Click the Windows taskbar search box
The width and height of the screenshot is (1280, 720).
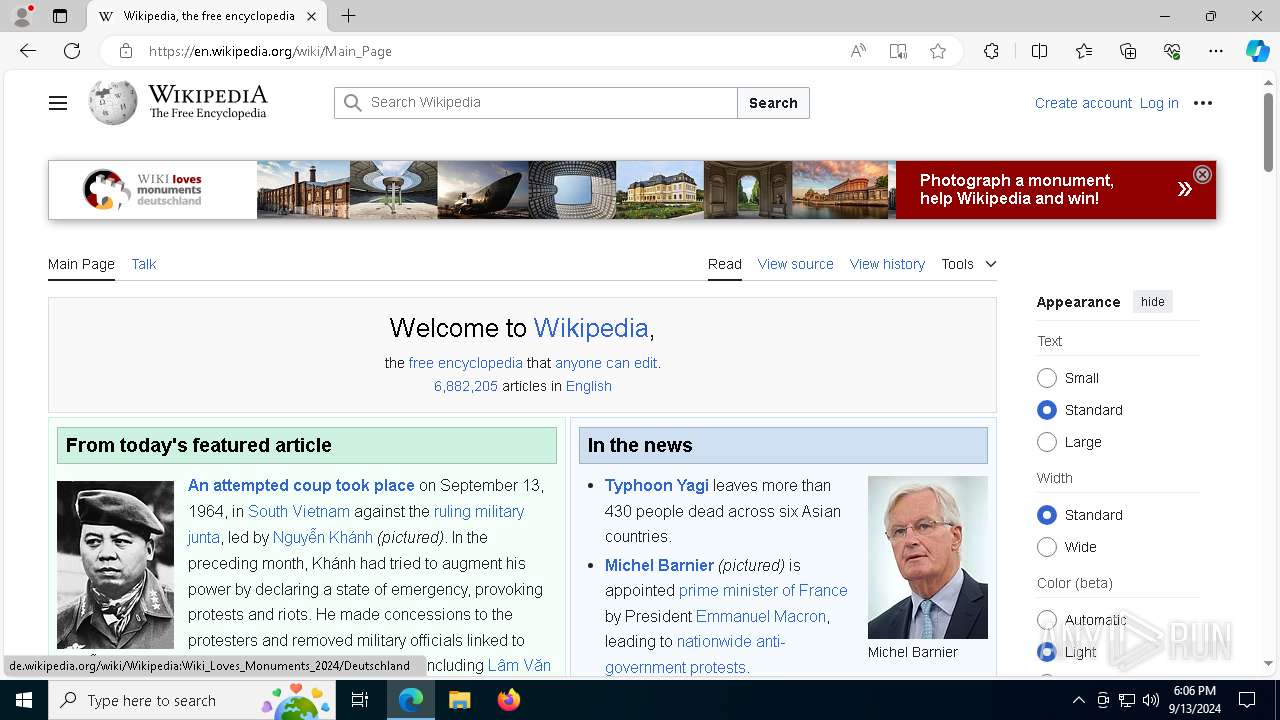(x=192, y=700)
